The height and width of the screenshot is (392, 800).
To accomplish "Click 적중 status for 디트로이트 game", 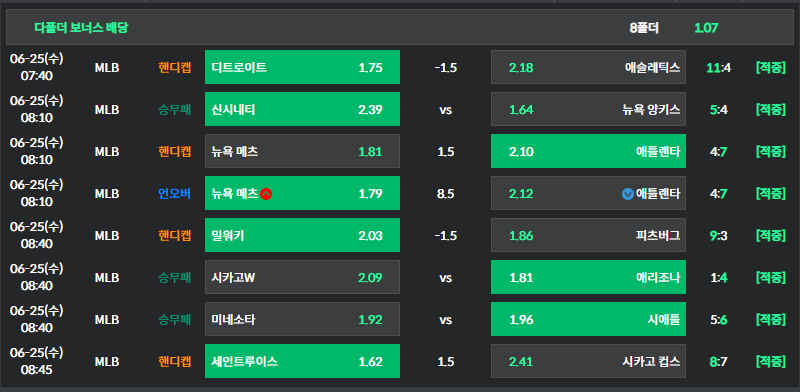I will [770, 67].
